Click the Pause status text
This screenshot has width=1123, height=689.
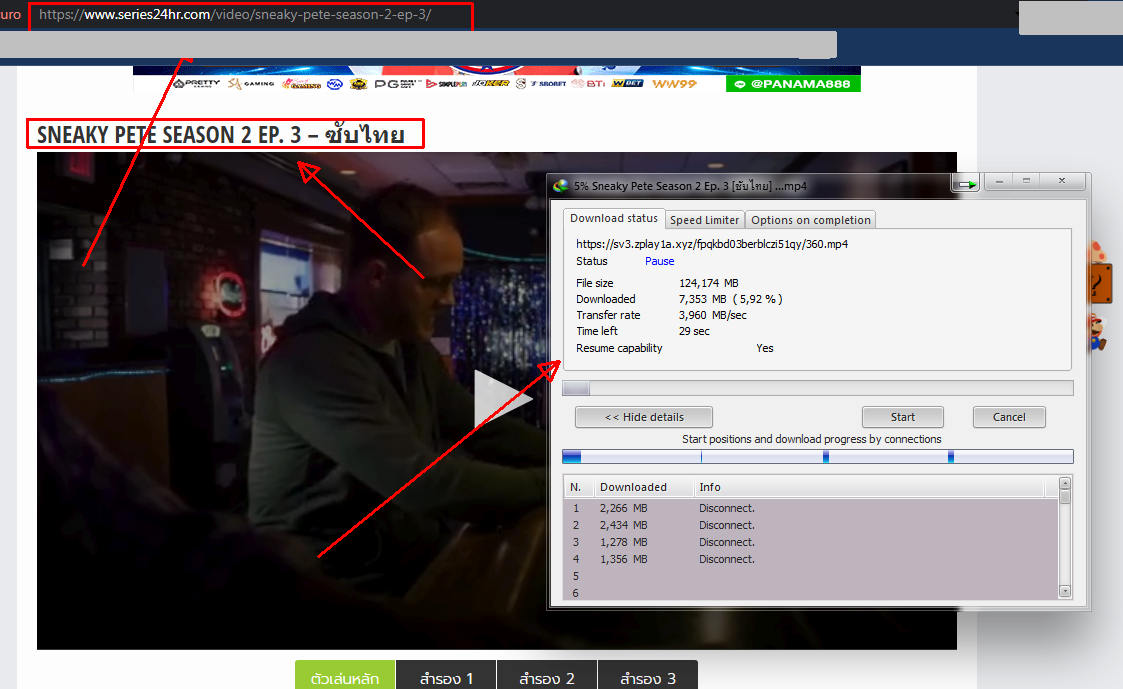pos(660,261)
